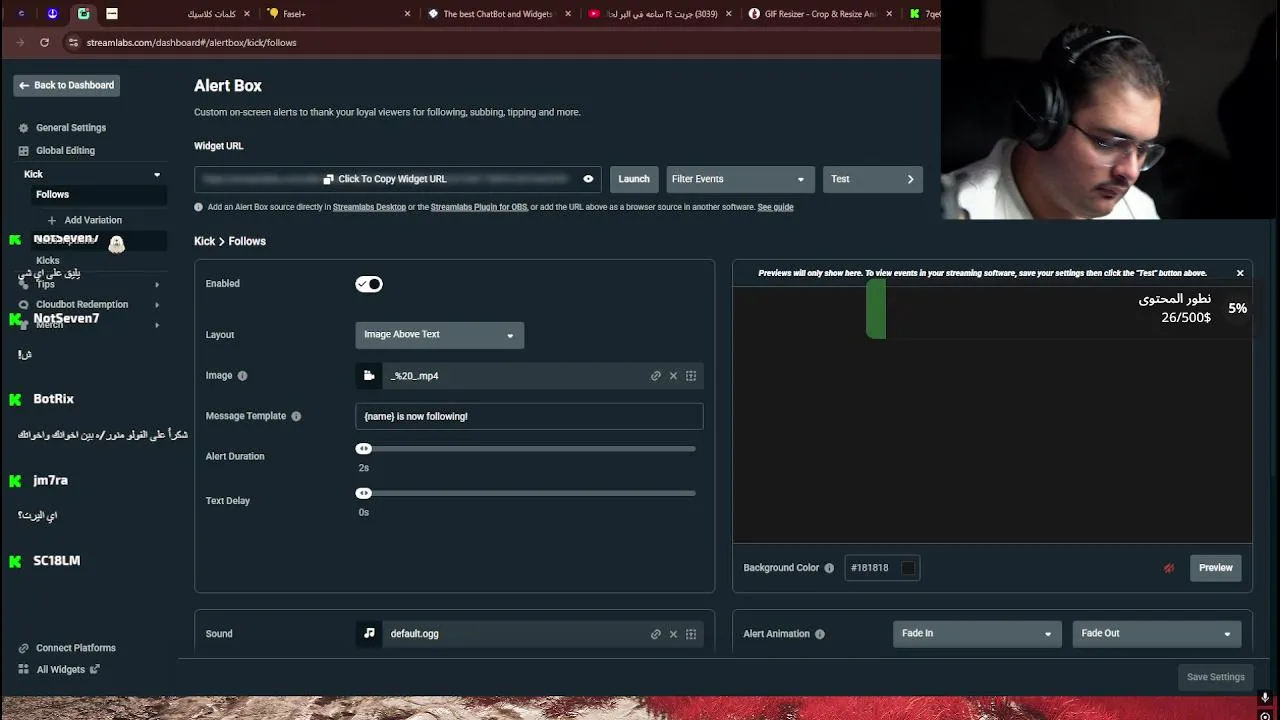Open Layout dropdown Image Above Text
This screenshot has width=1280, height=720.
[x=439, y=335]
